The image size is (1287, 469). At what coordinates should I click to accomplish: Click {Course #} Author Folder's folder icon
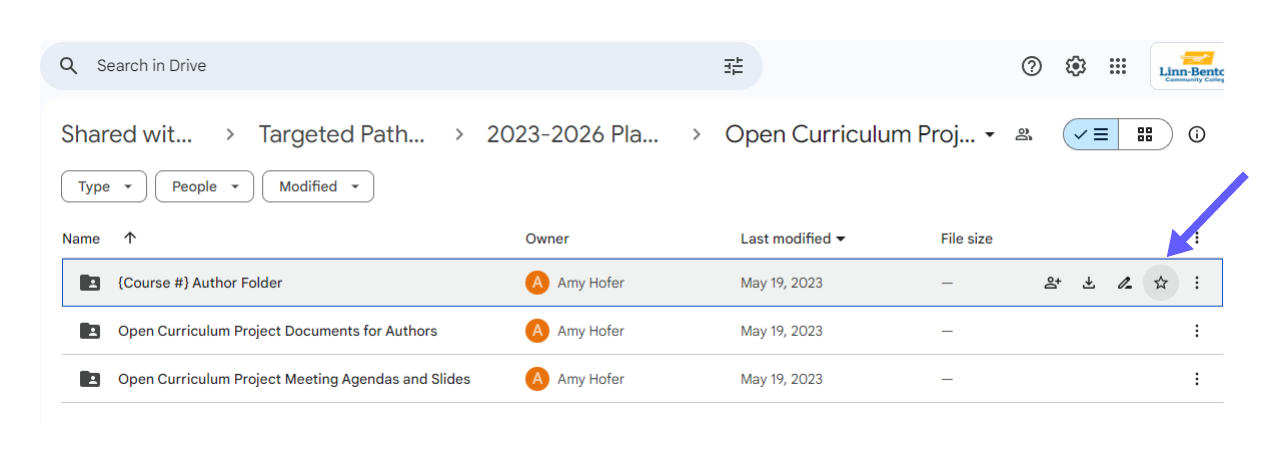90,283
